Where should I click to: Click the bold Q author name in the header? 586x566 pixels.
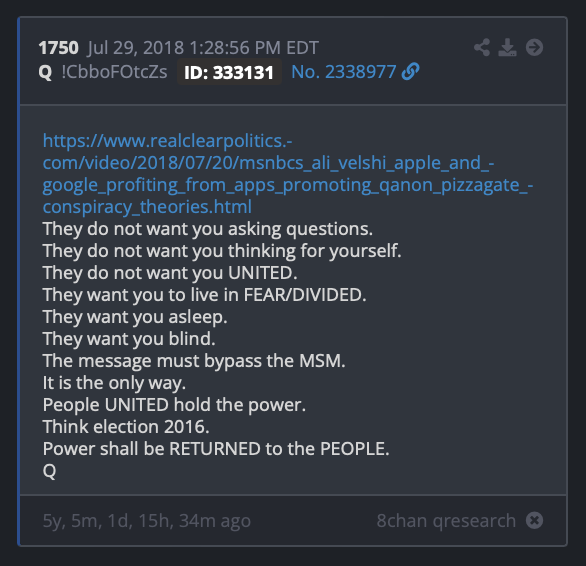pos(45,72)
